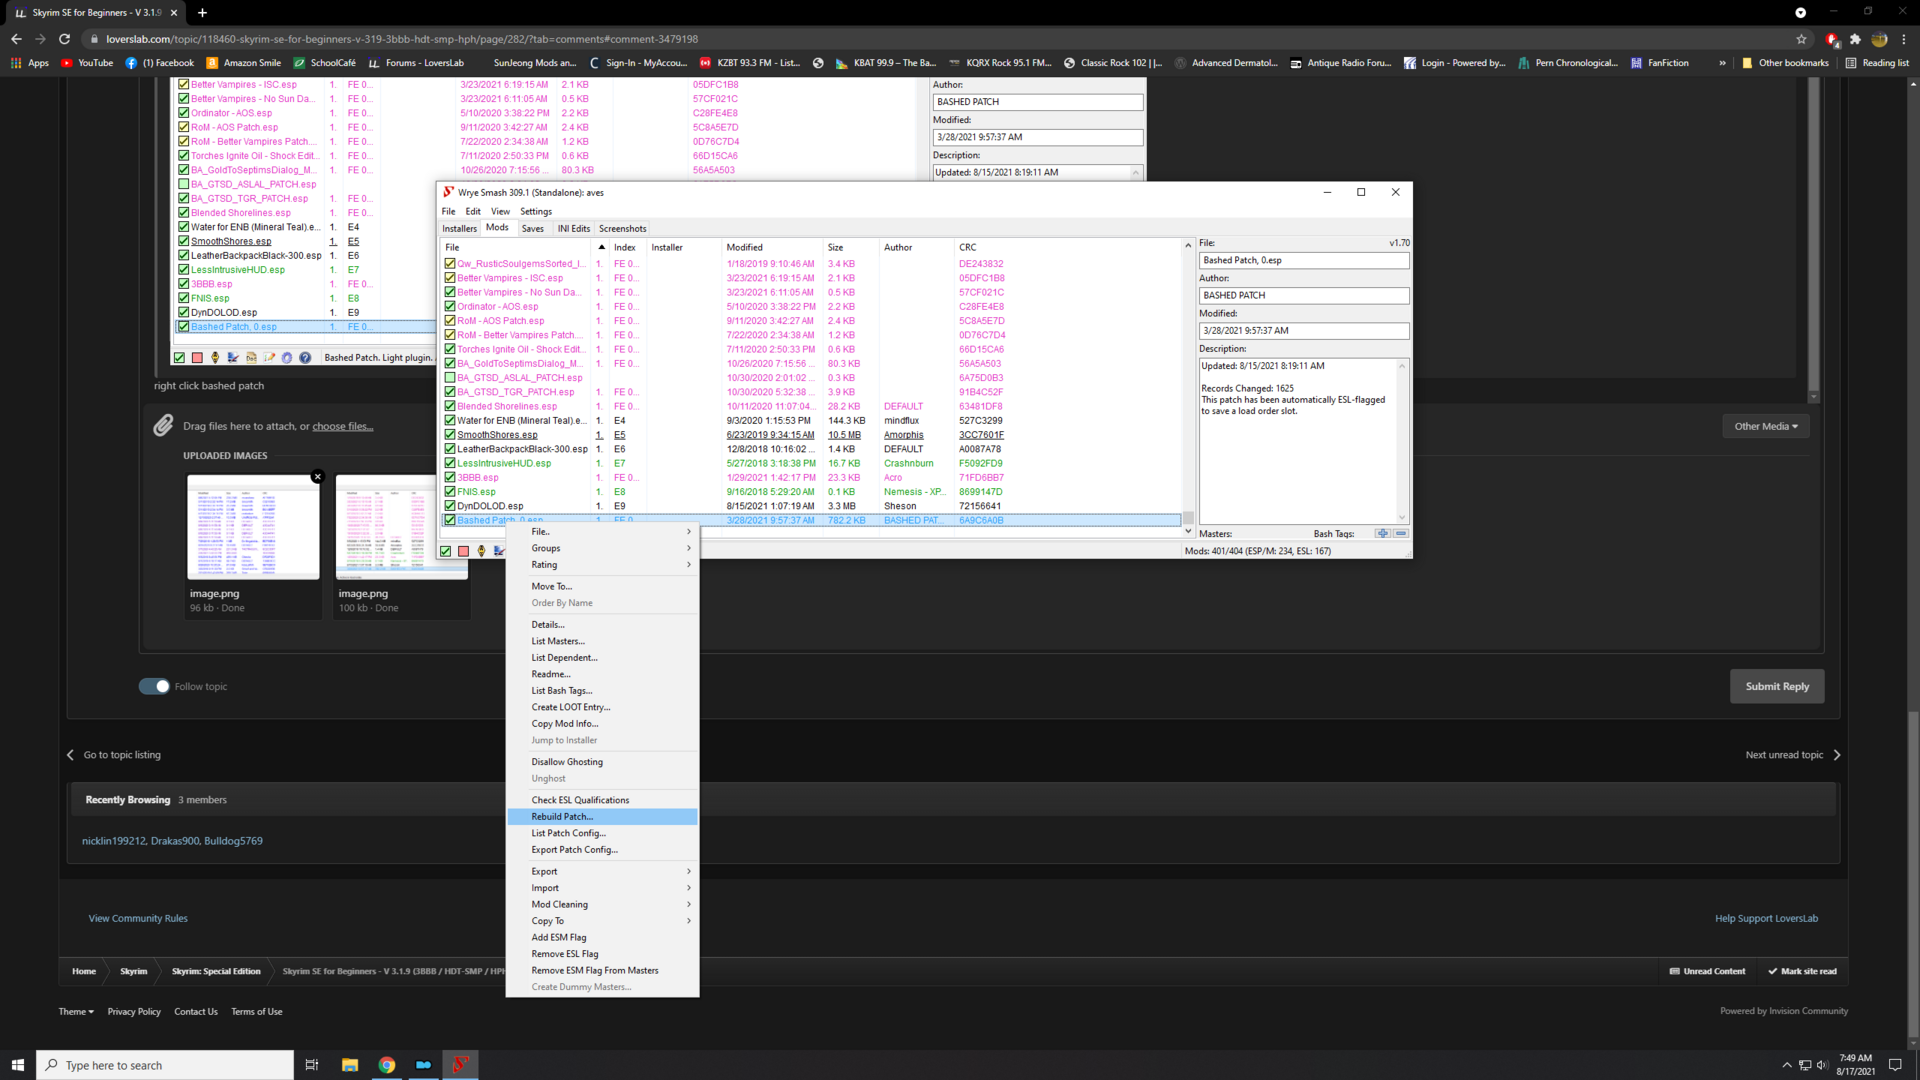
Task: Enable BA_GTSD_ASLAL_PATCH.esp in front Wrye Smash list
Action: tap(450, 378)
